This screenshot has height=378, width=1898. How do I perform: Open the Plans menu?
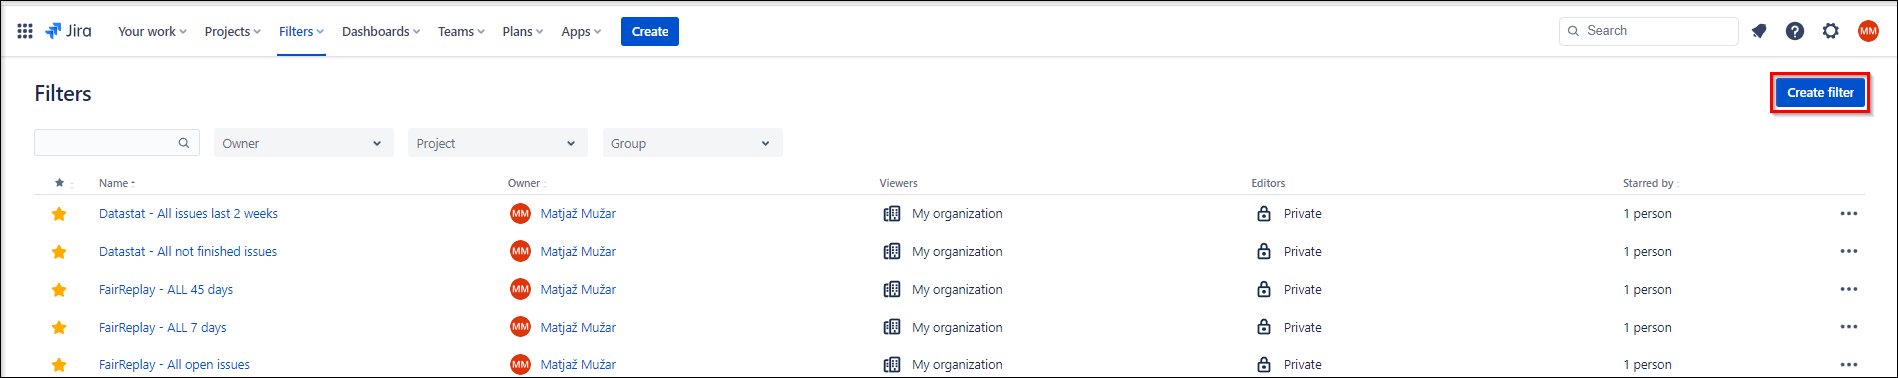[x=523, y=31]
